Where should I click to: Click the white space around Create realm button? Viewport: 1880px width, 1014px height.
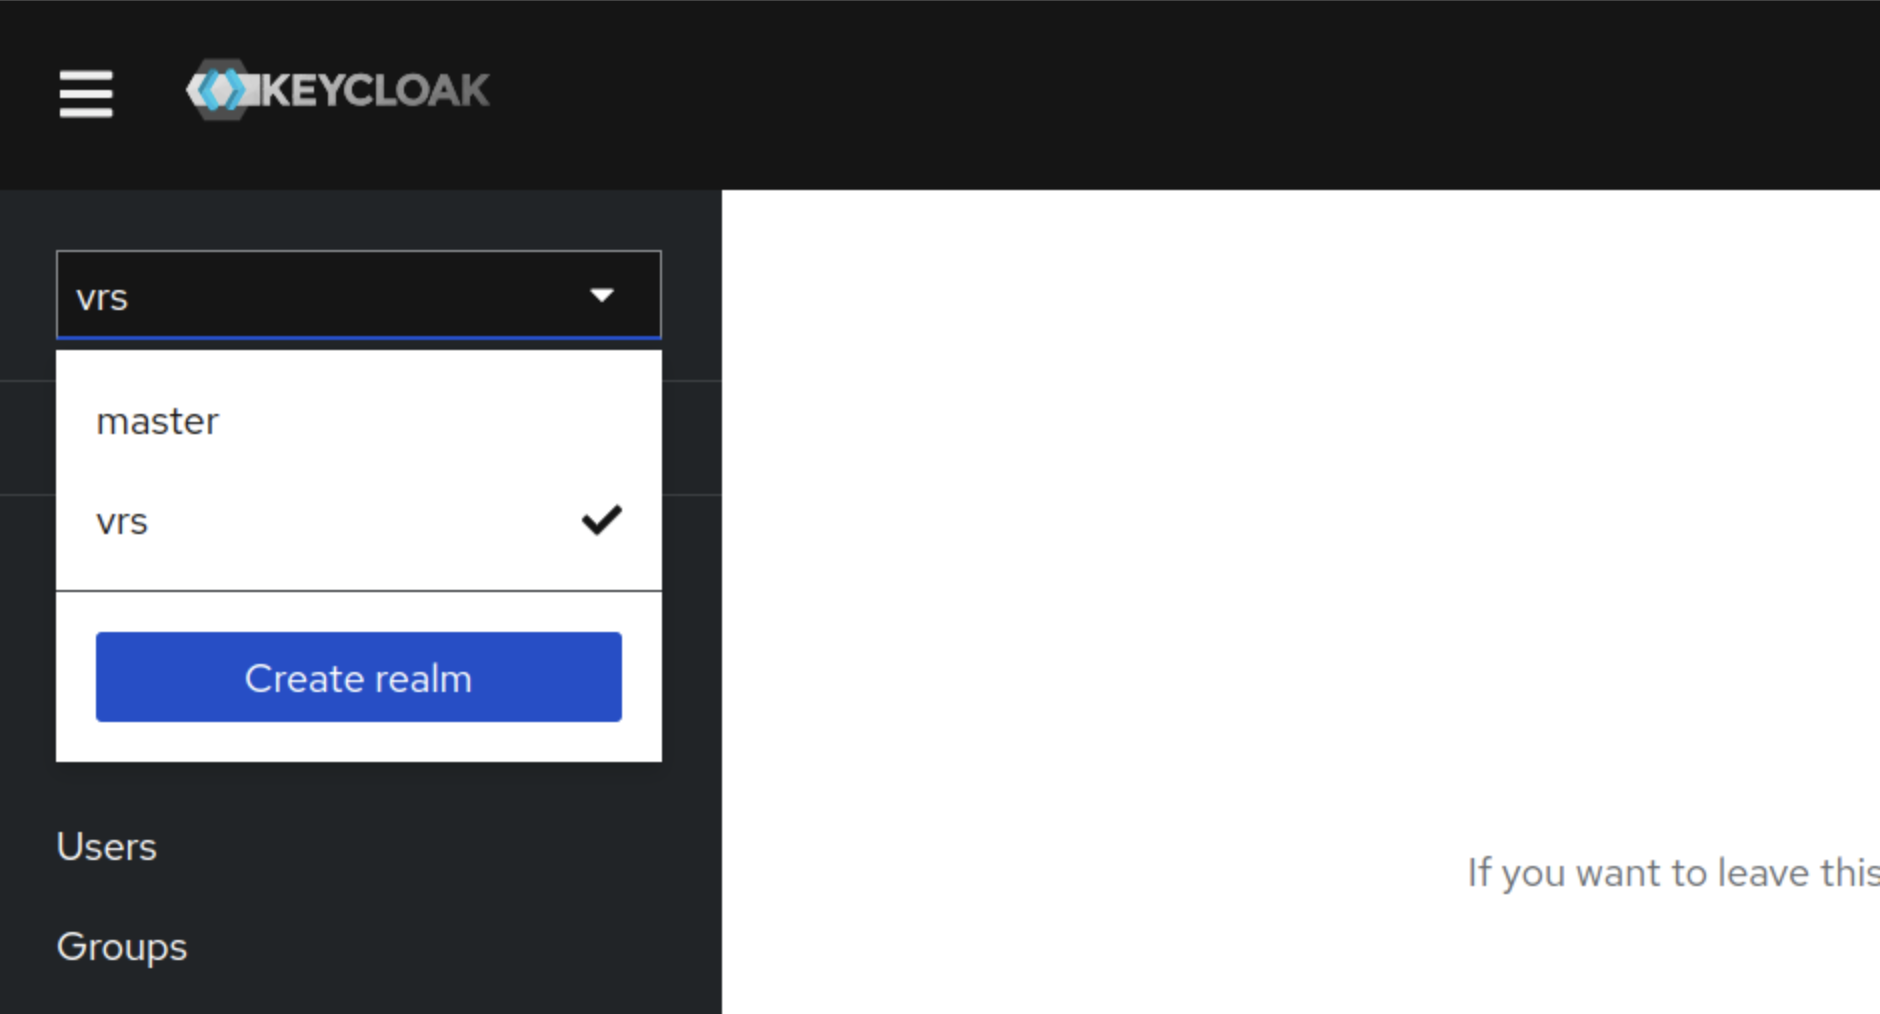358,742
